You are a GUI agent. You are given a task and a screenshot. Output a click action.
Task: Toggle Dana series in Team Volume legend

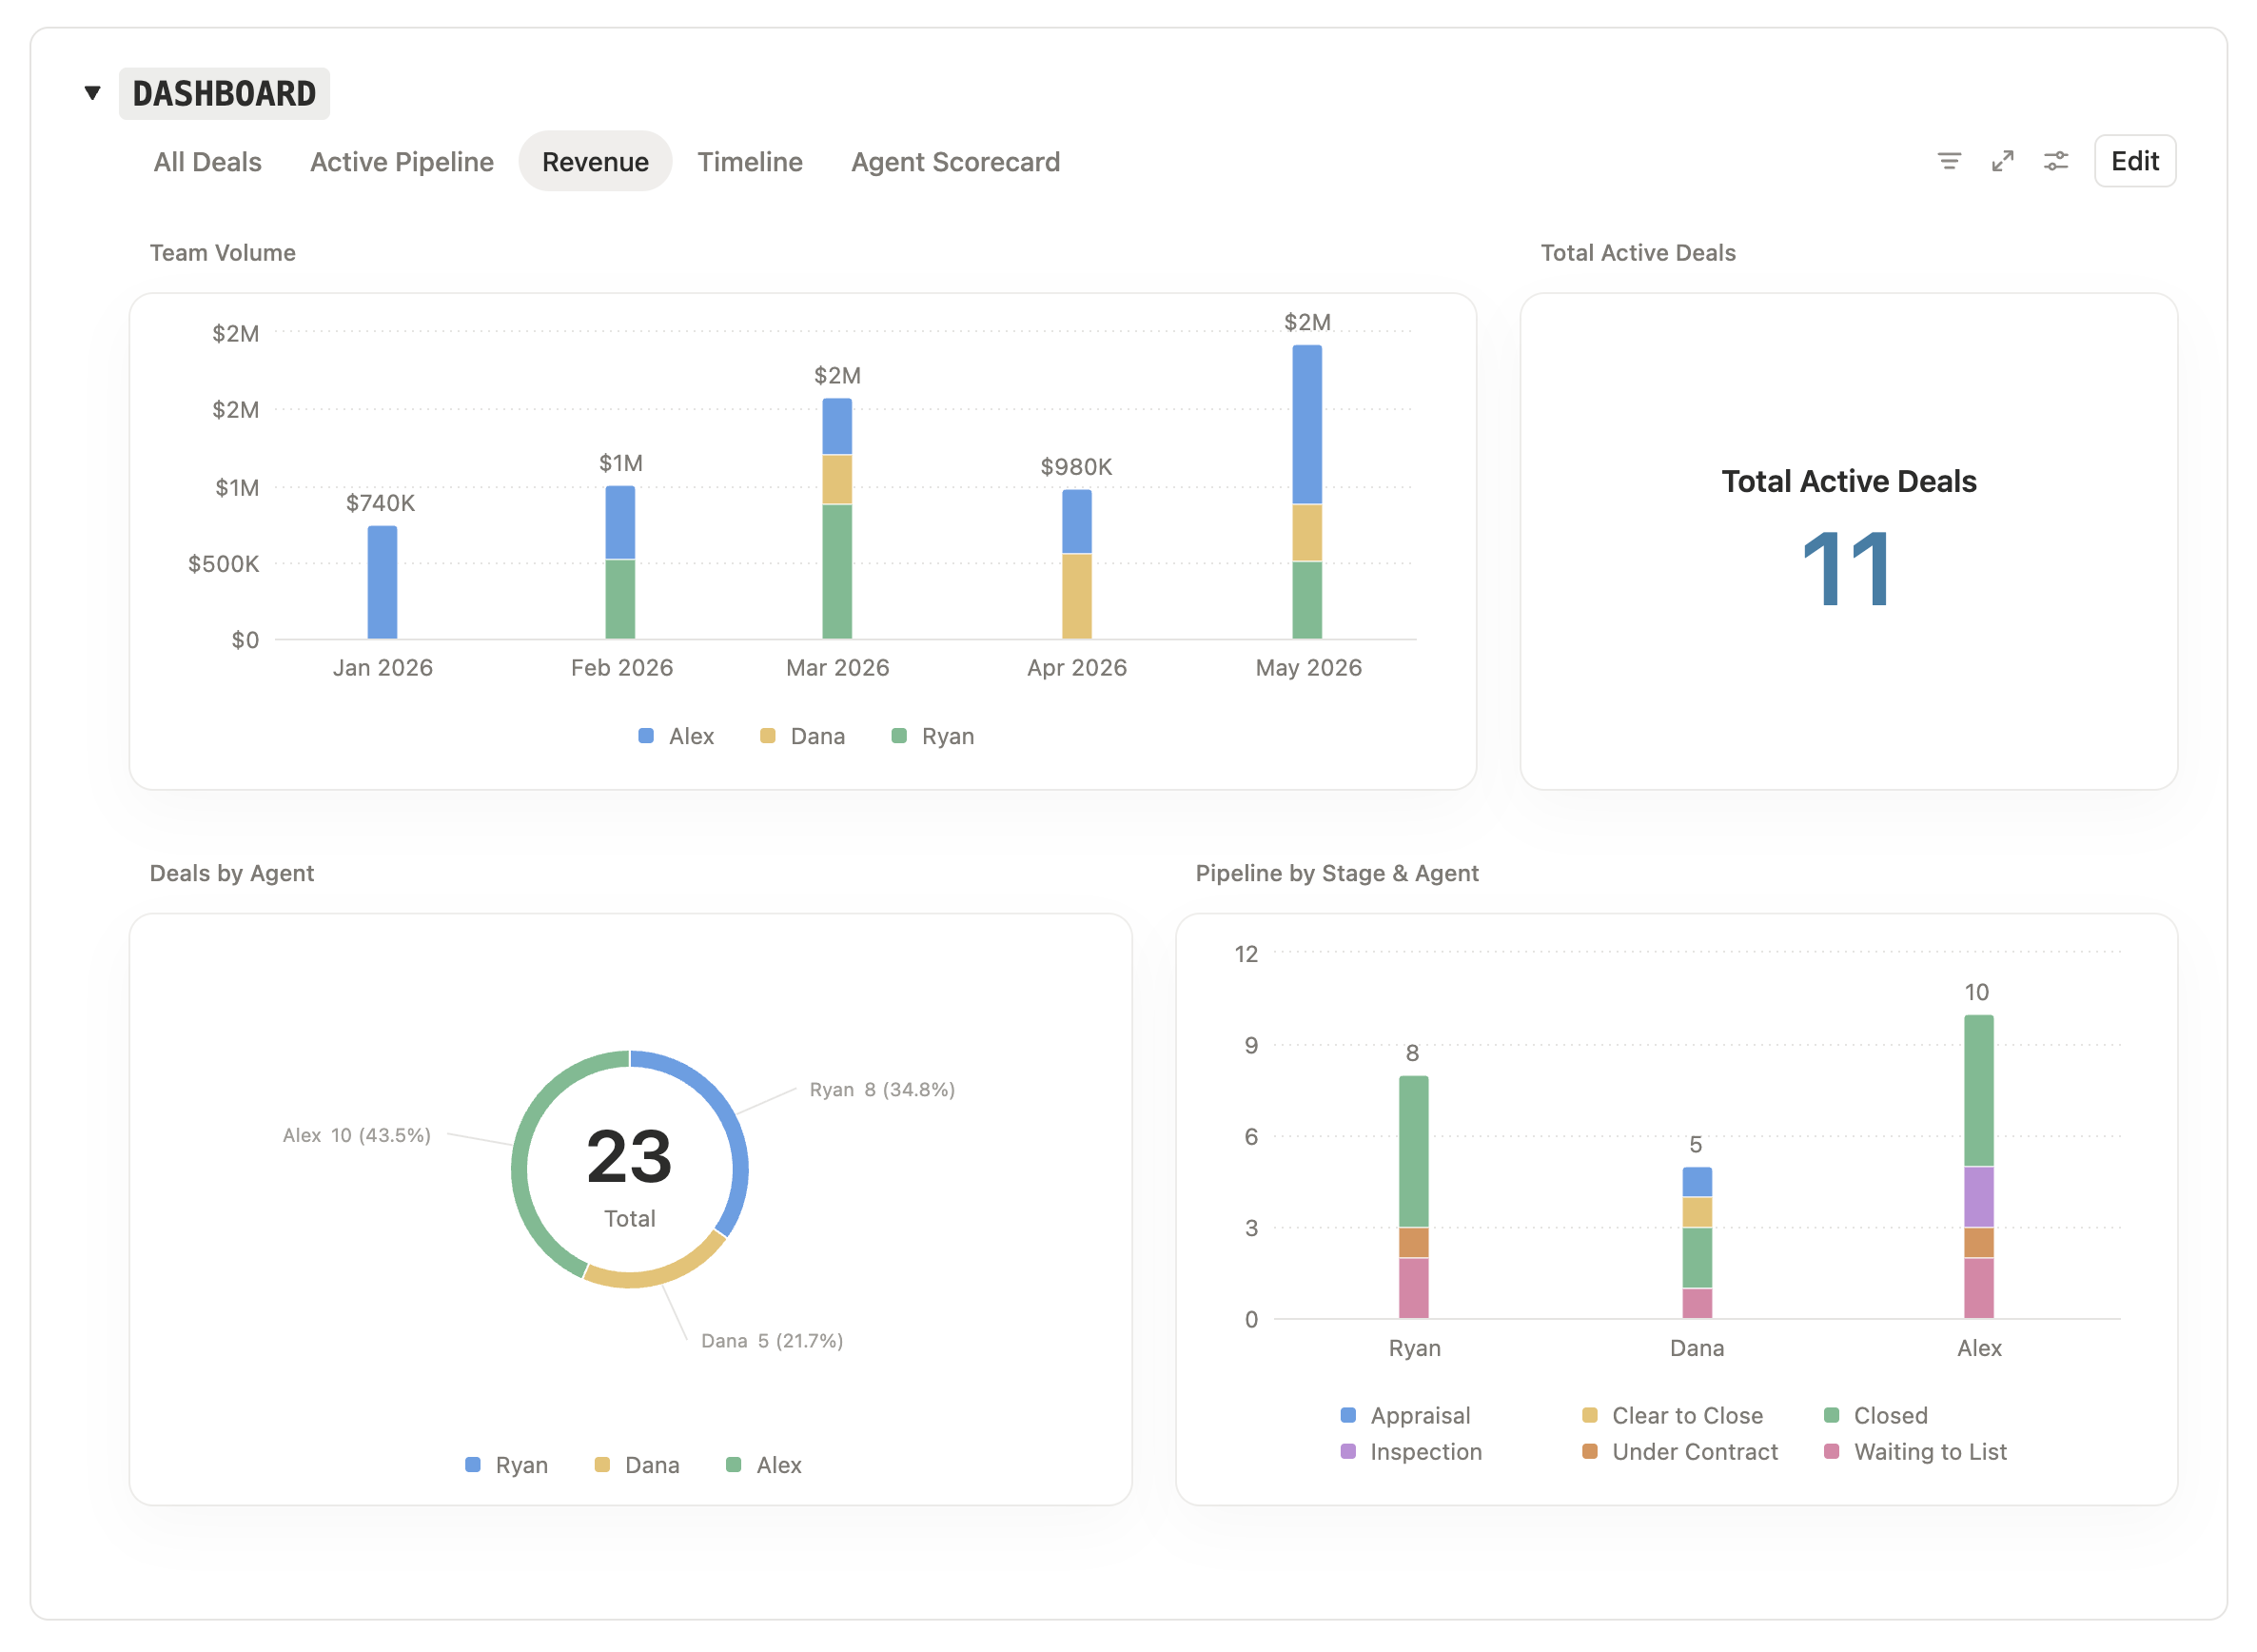(803, 736)
